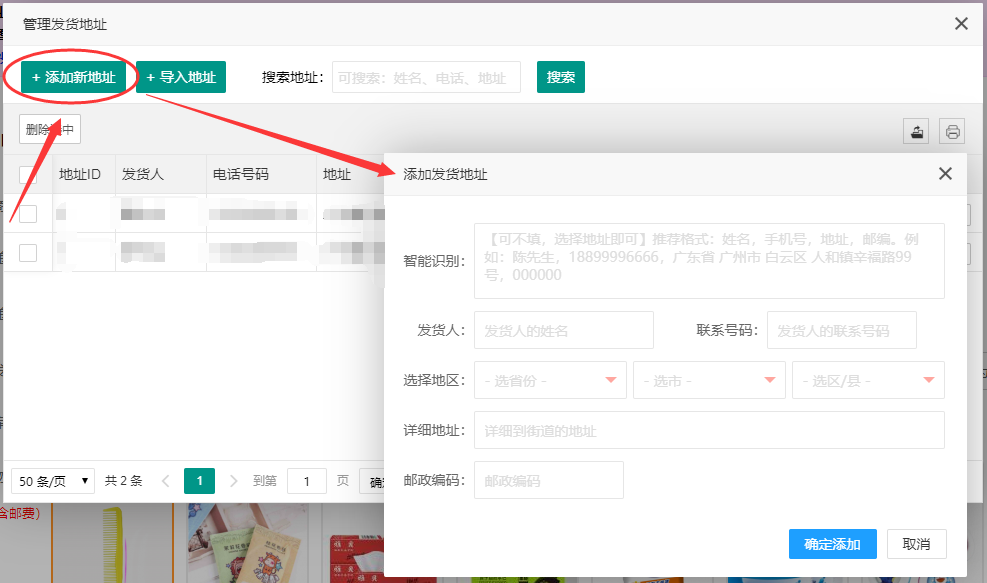Check the first address row checkbox
Viewport: 987px width, 583px height.
[28, 214]
